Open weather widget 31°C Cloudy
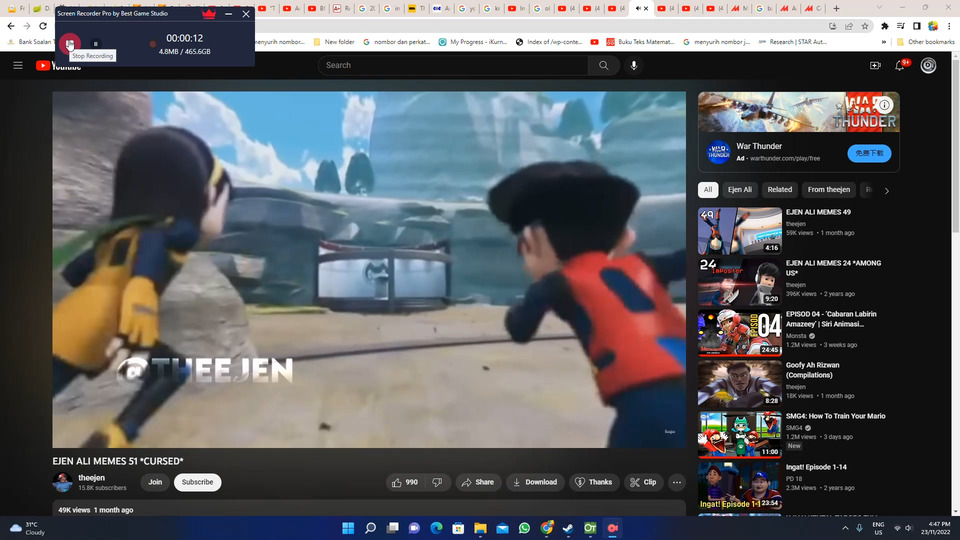Screen dimensions: 960x540 pyautogui.click(x=28, y=528)
